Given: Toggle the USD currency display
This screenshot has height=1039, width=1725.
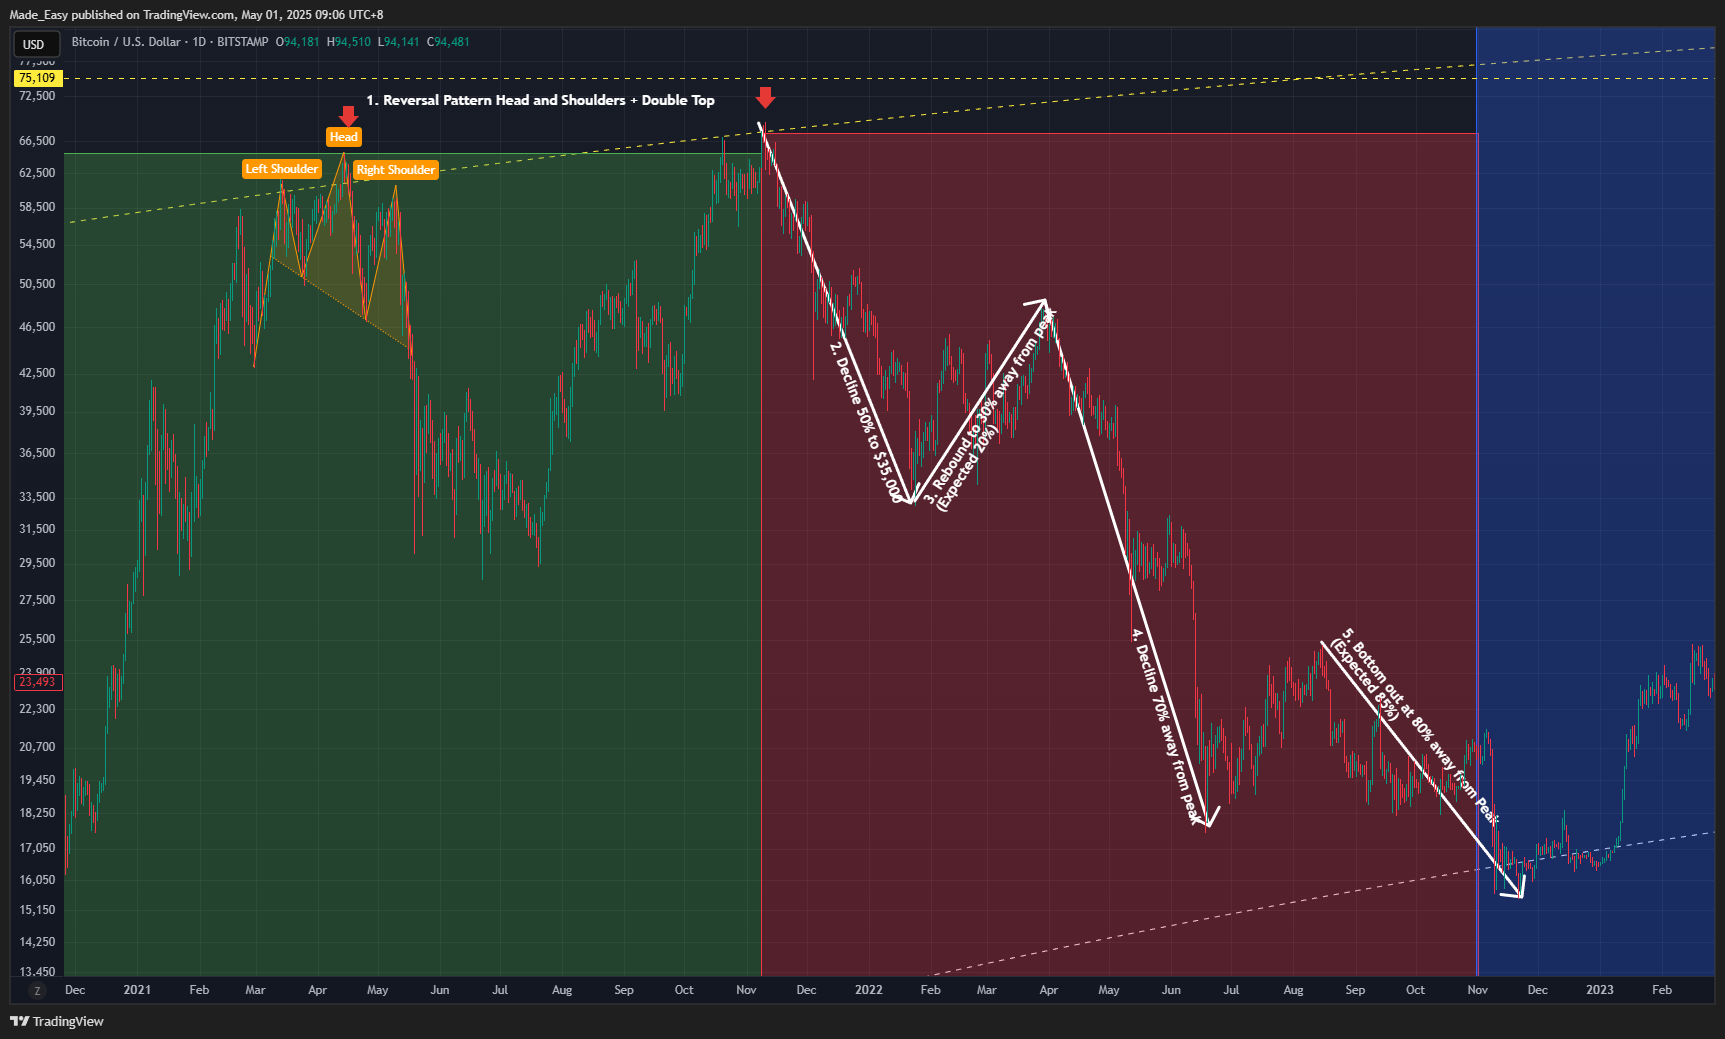Looking at the screenshot, I should pos(36,44).
